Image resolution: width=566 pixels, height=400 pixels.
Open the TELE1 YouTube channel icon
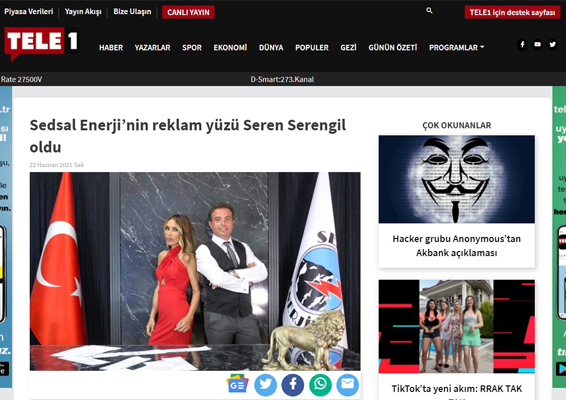pos(537,44)
